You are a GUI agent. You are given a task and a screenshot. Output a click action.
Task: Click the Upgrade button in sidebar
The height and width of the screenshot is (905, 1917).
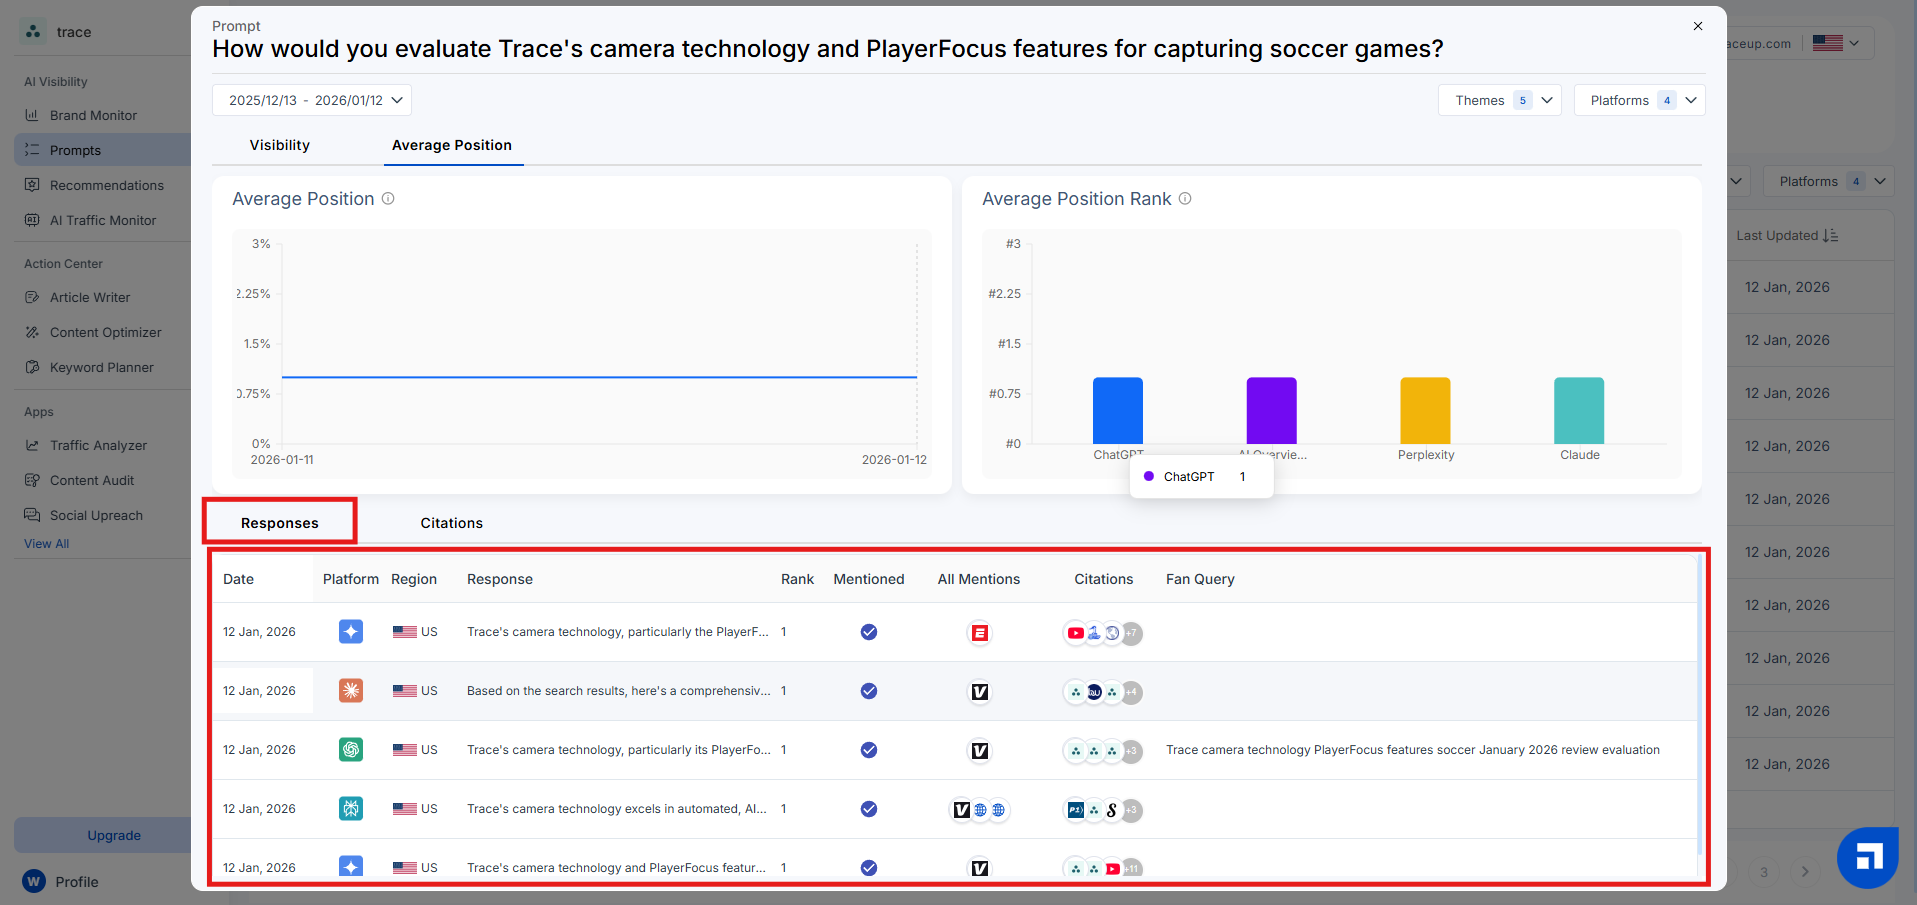pos(114,836)
